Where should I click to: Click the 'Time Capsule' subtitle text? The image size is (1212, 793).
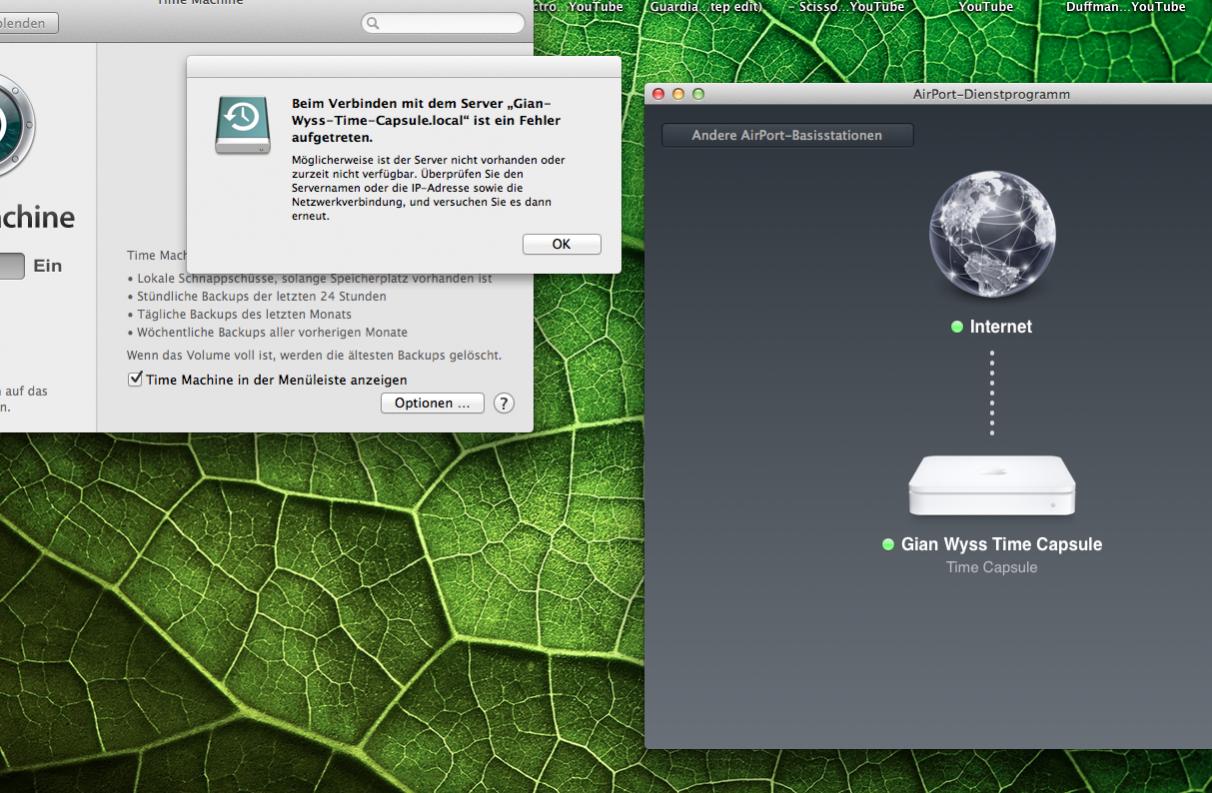(x=991, y=568)
